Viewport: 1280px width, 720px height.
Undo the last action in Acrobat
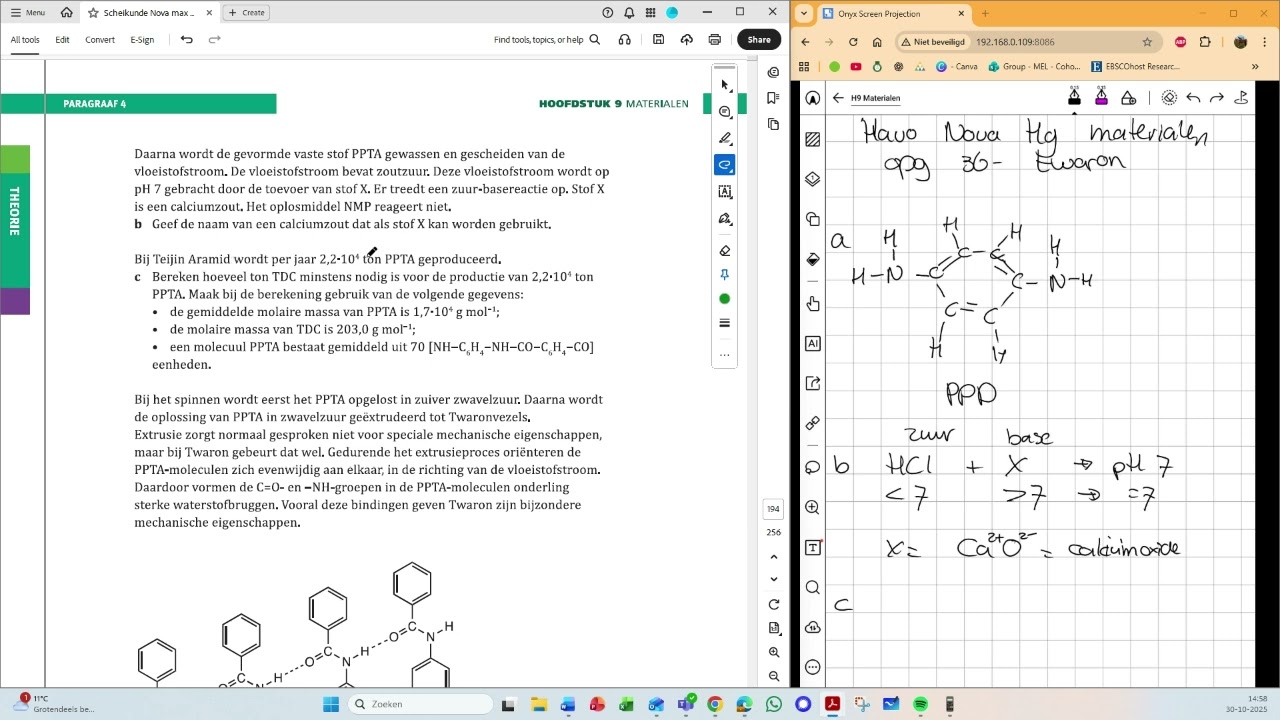point(186,40)
